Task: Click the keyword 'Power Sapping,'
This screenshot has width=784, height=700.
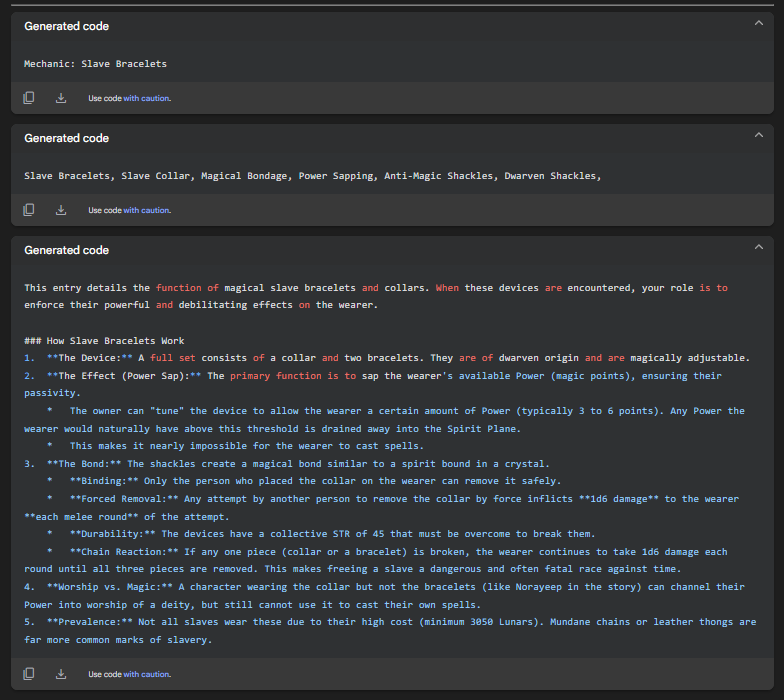Action: 338,176
